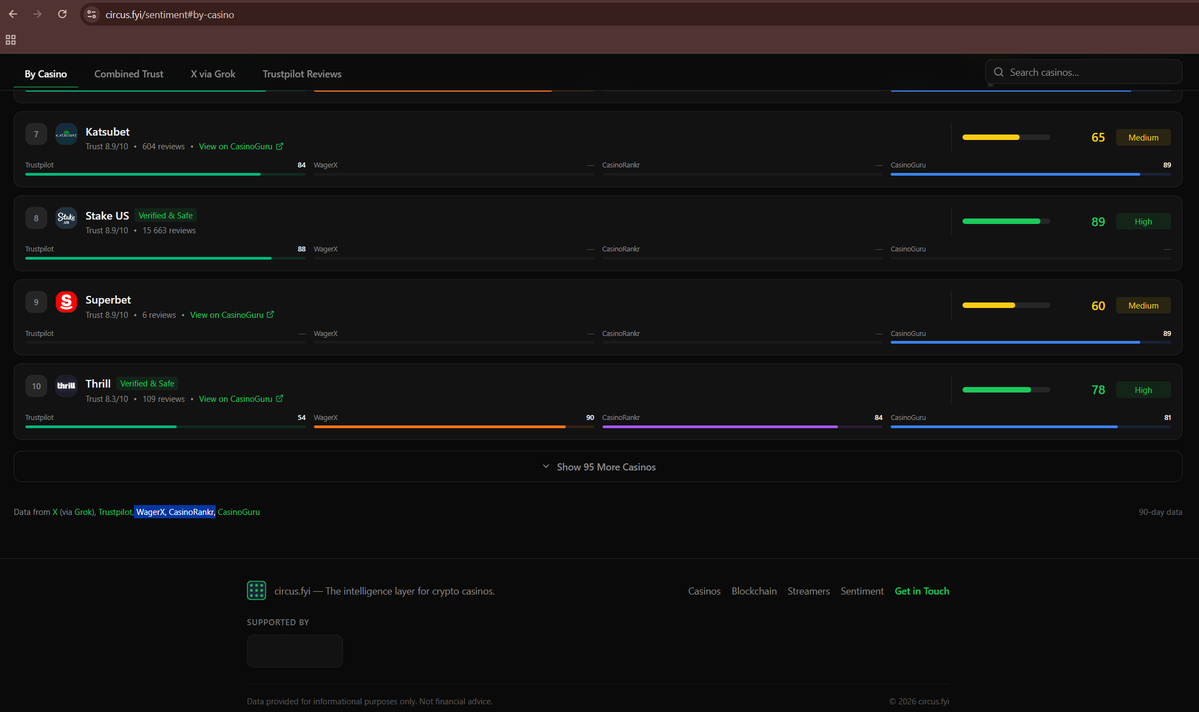This screenshot has width=1199, height=712.
Task: Reload the page with the refresh icon
Action: pyautogui.click(x=62, y=14)
